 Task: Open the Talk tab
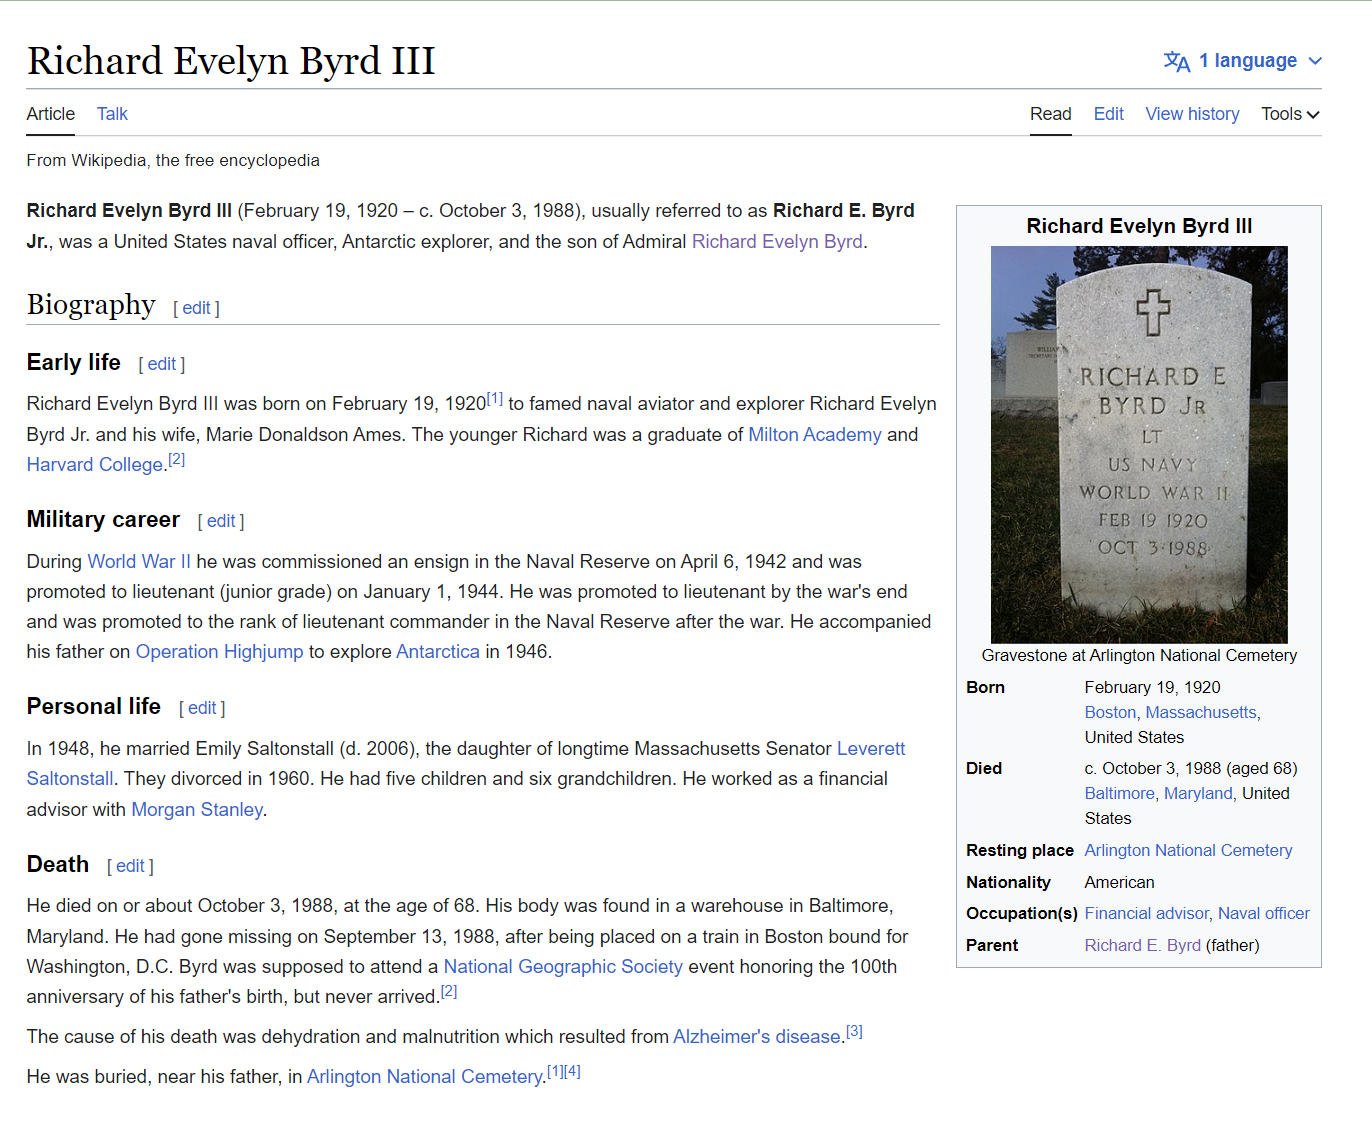[112, 114]
